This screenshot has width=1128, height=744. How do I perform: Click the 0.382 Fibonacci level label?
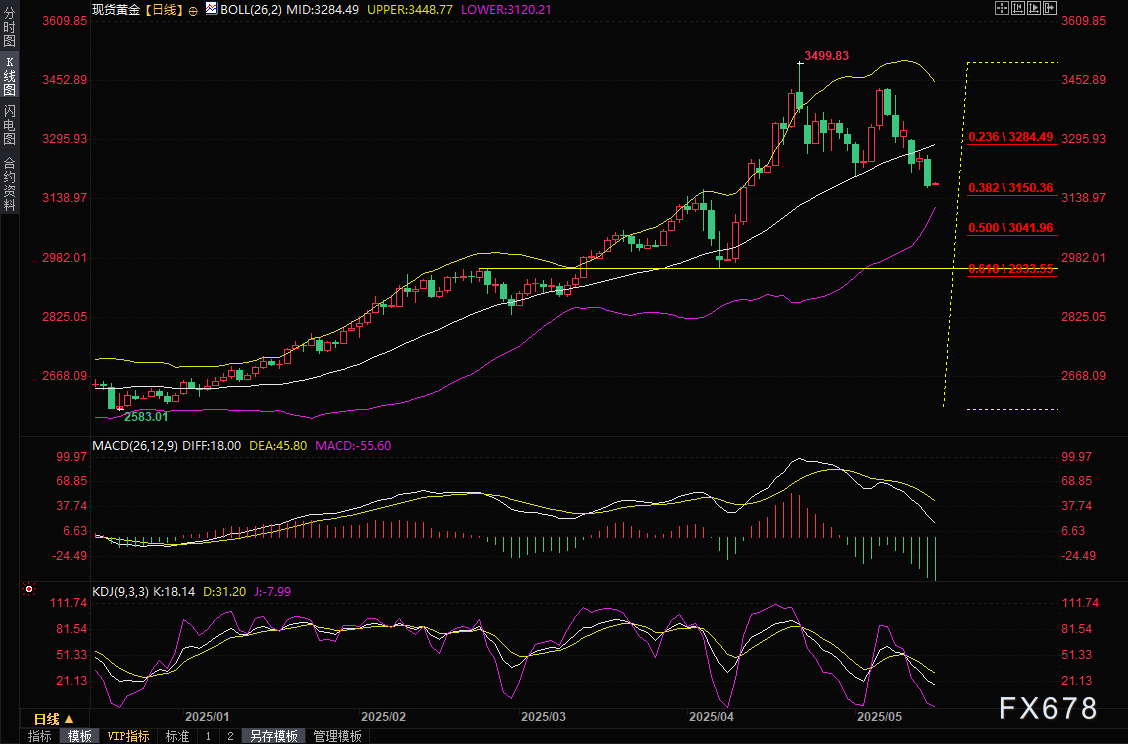click(x=1011, y=188)
